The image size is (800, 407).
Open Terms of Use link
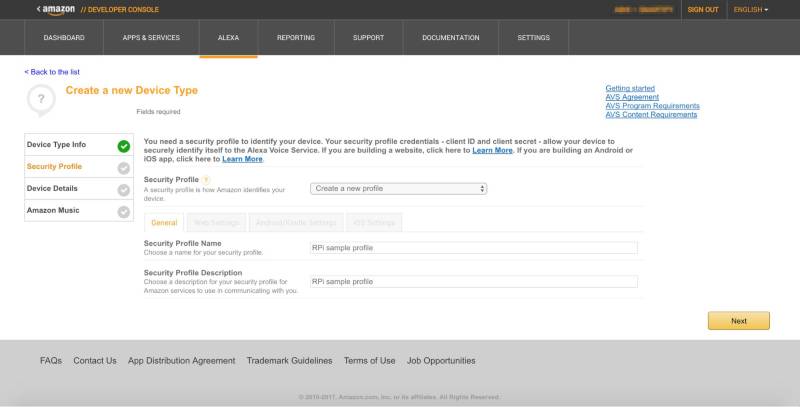369,361
